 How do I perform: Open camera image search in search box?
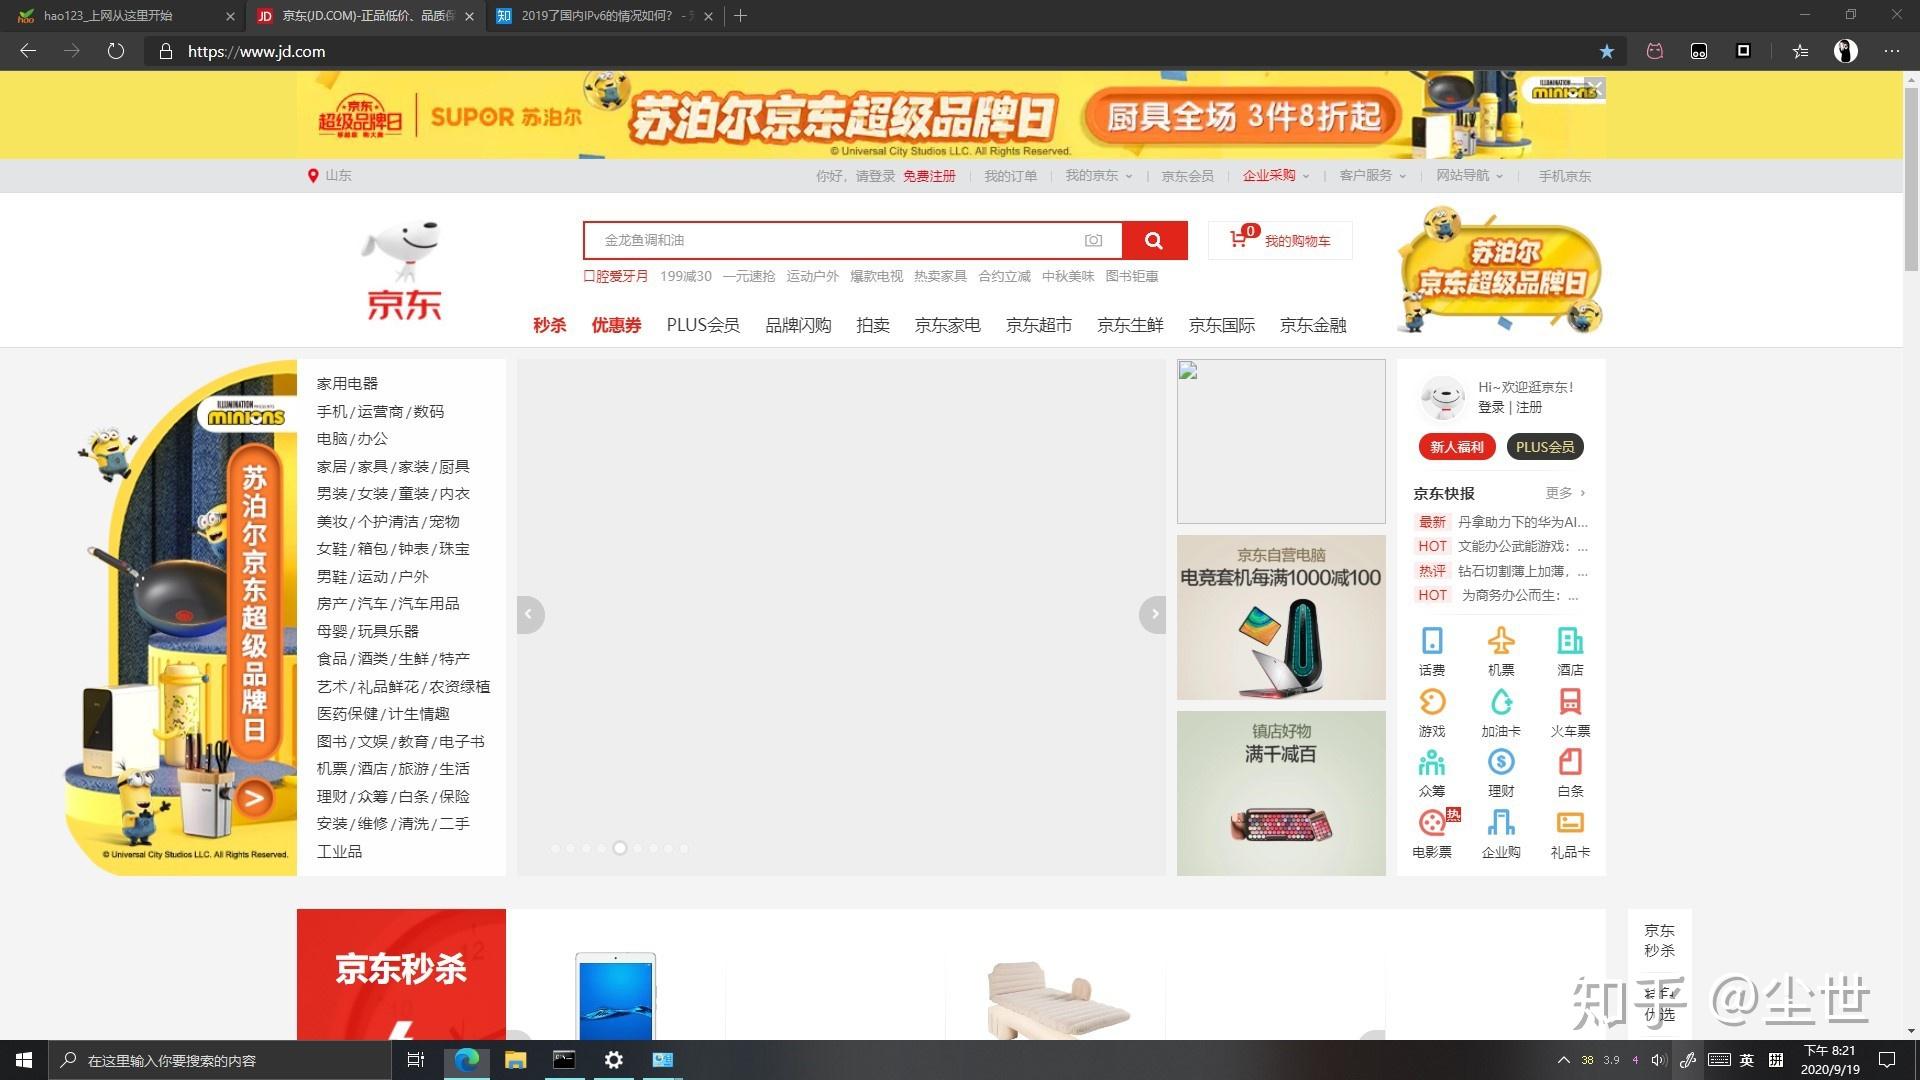1093,240
